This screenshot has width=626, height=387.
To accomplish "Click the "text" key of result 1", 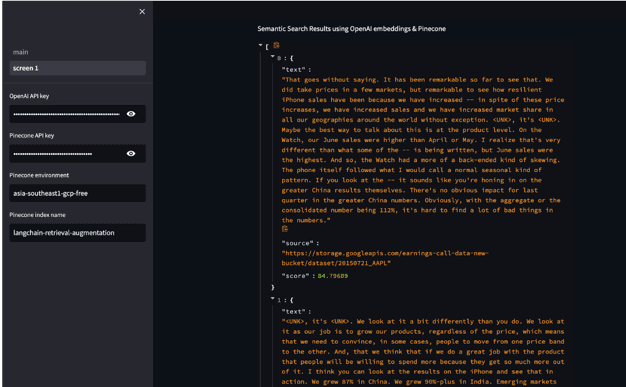I will 293,312.
